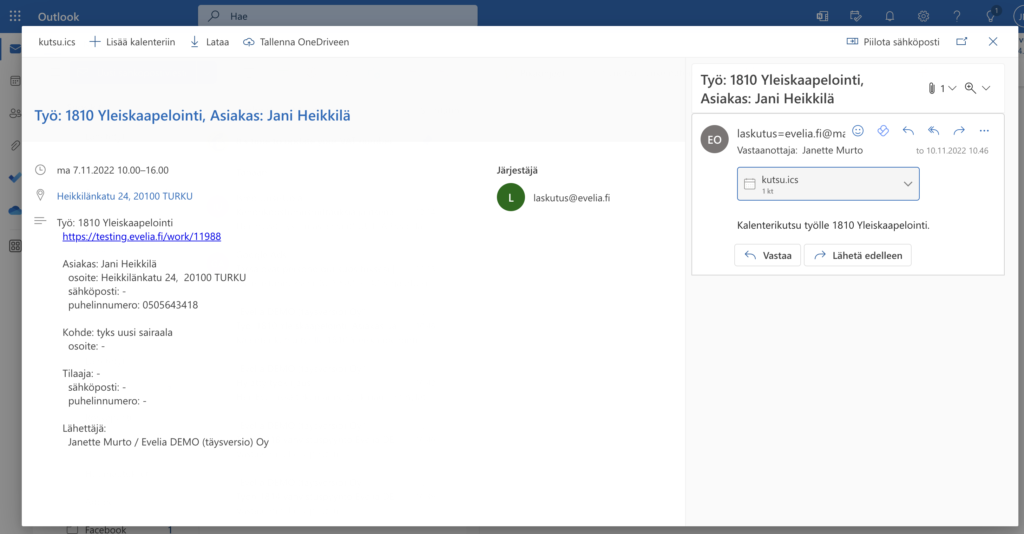The image size is (1024, 534).
Task: Hide email with Piilota sähköposti
Action: [x=893, y=42]
